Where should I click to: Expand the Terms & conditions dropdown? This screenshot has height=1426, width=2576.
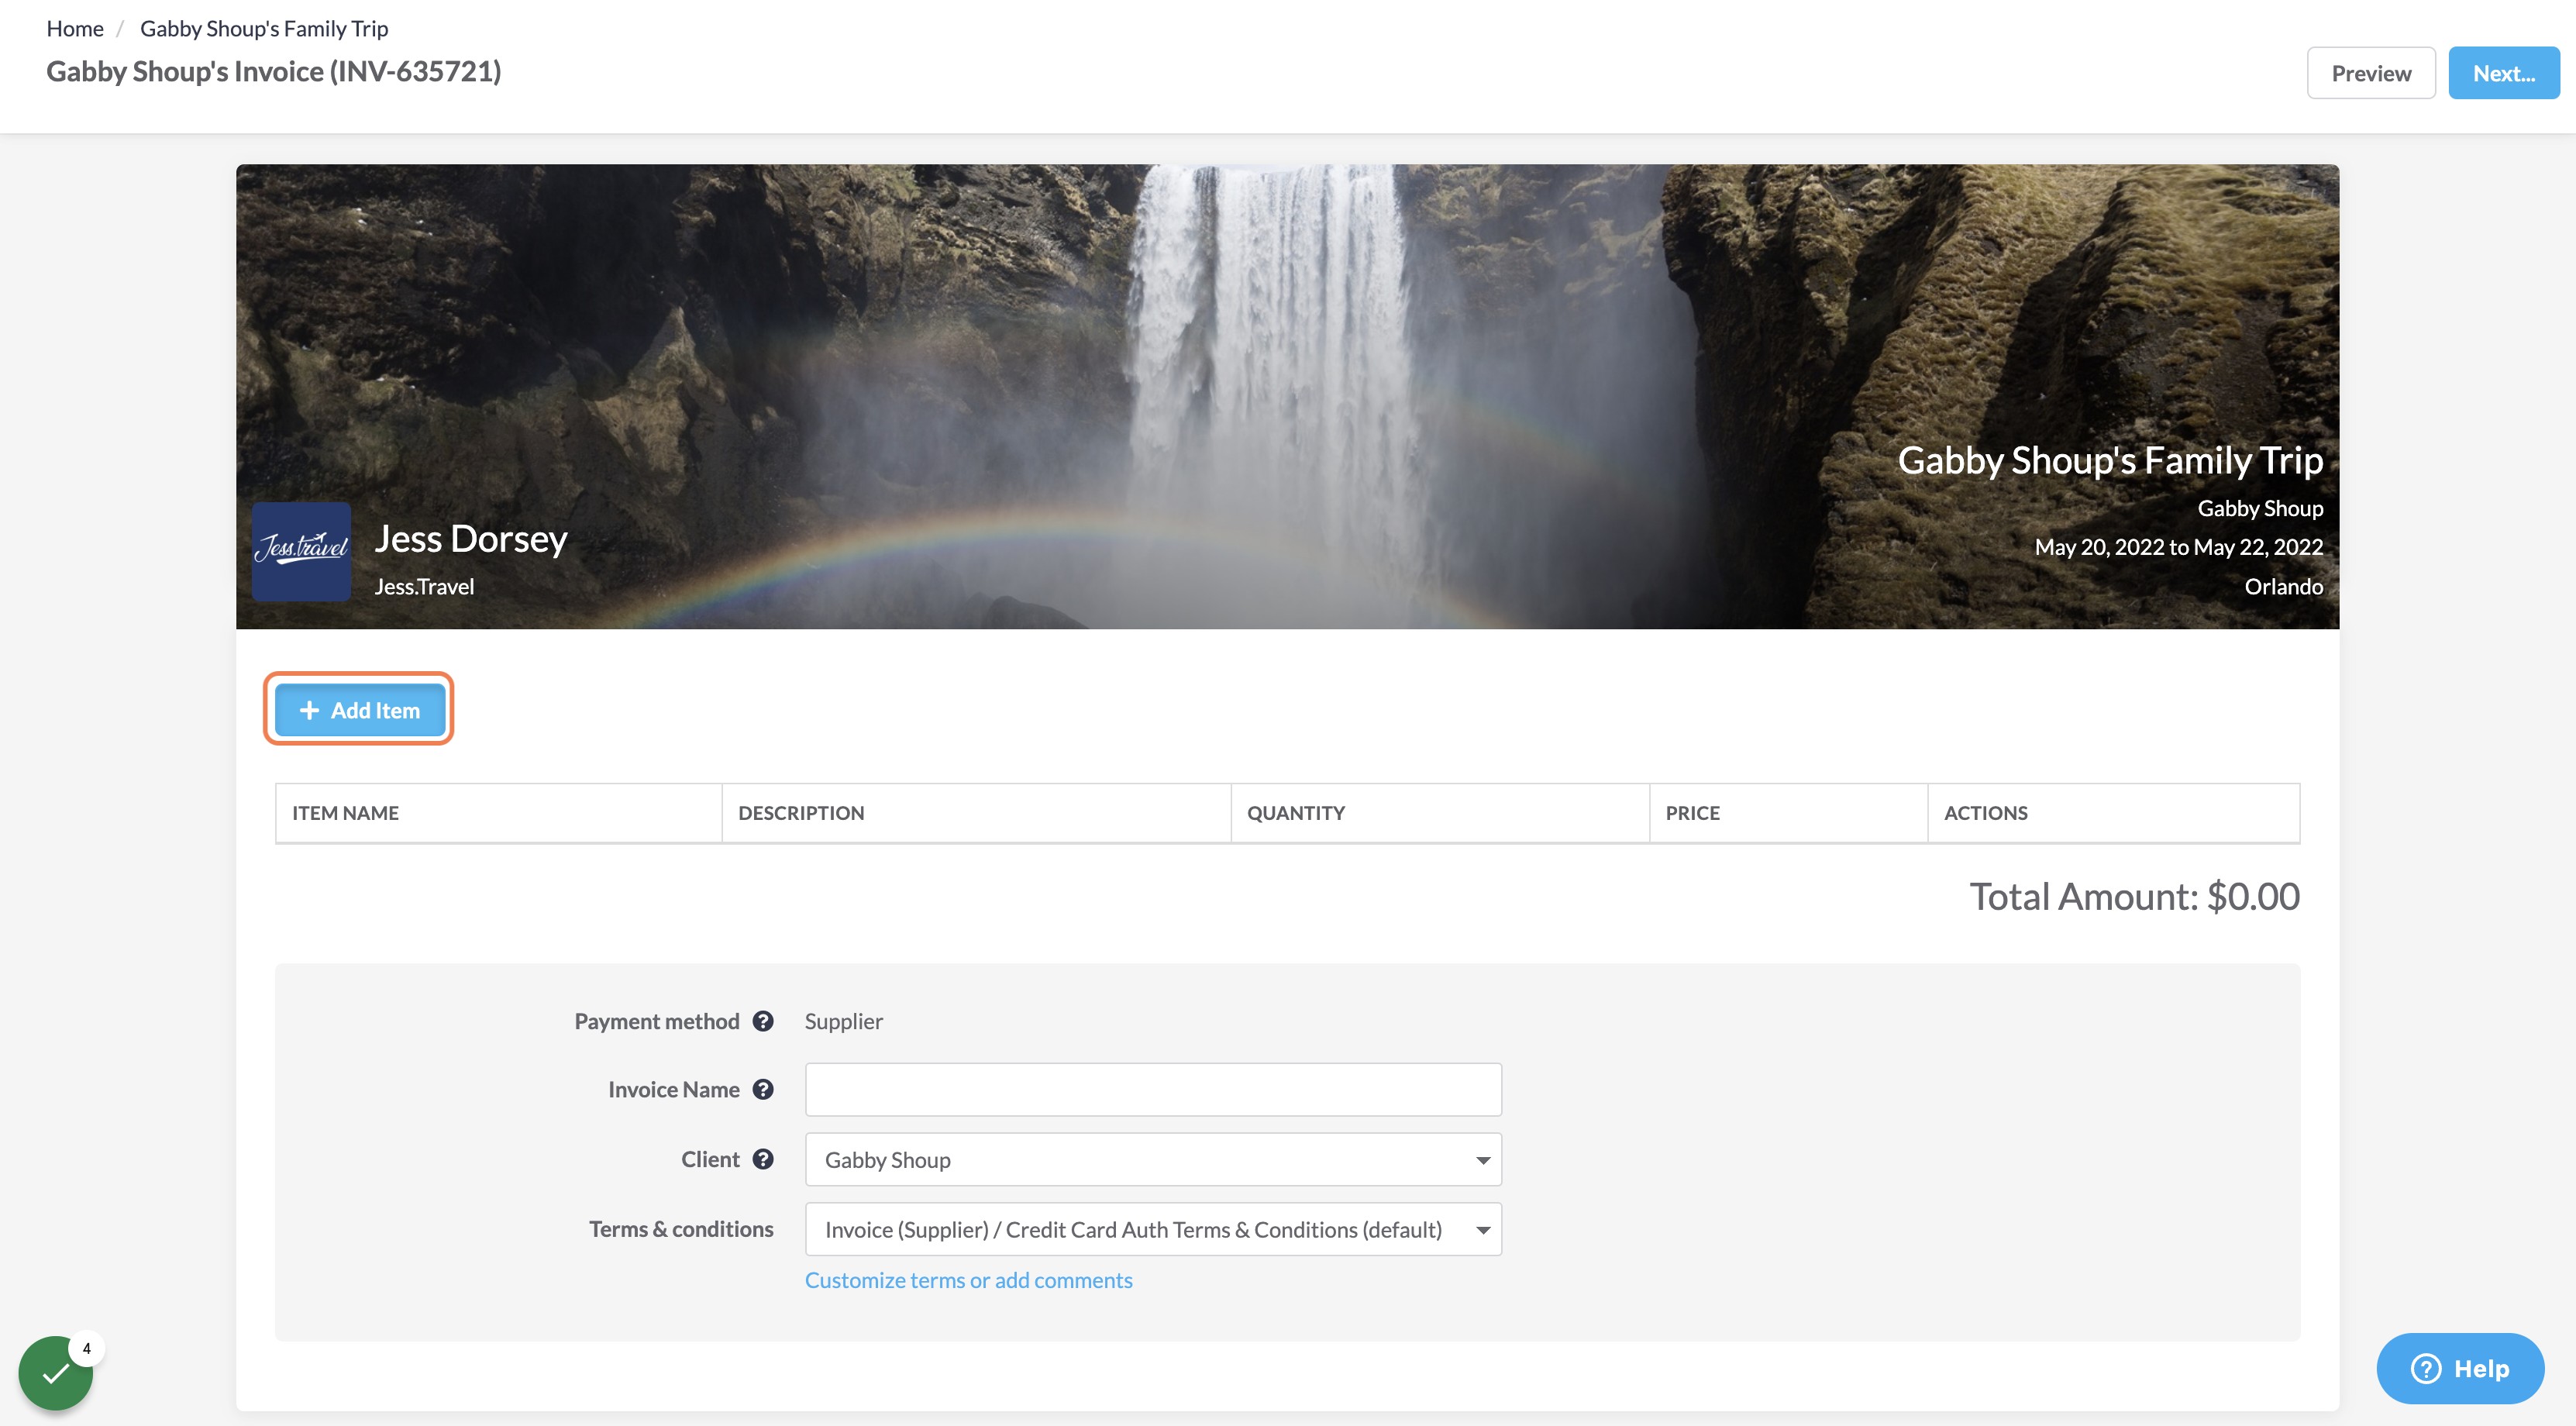1153,1229
